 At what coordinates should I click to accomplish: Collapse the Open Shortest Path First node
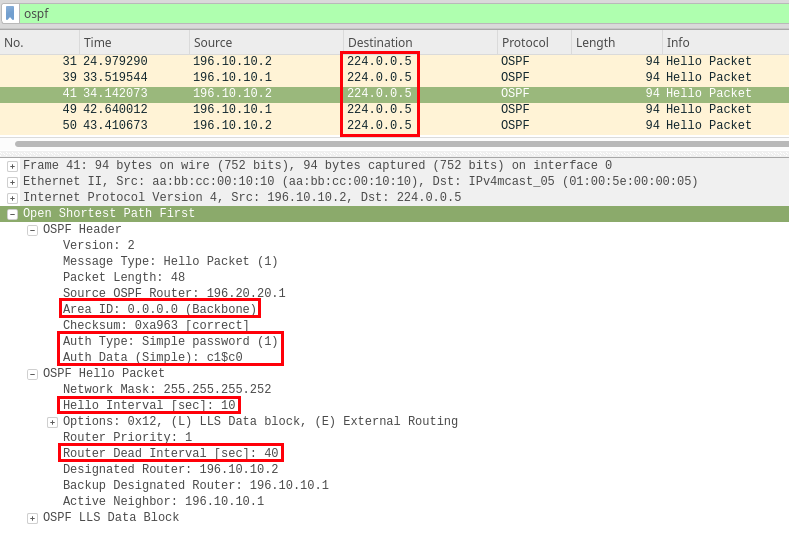coord(12,215)
